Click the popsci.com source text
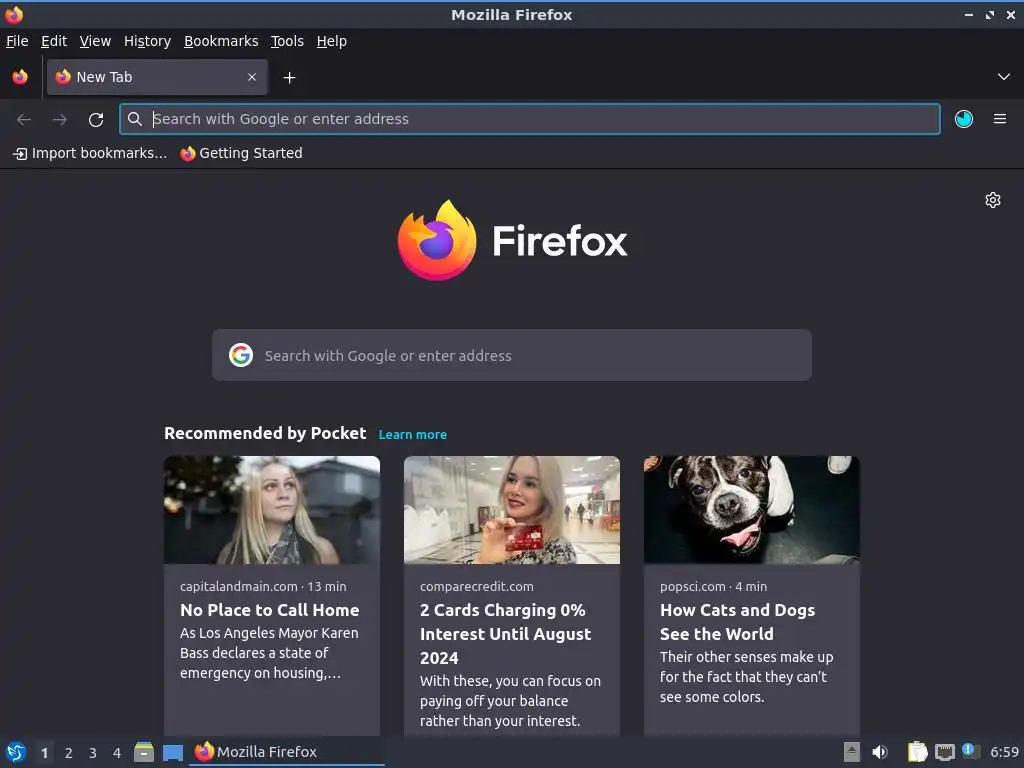 pyautogui.click(x=693, y=586)
